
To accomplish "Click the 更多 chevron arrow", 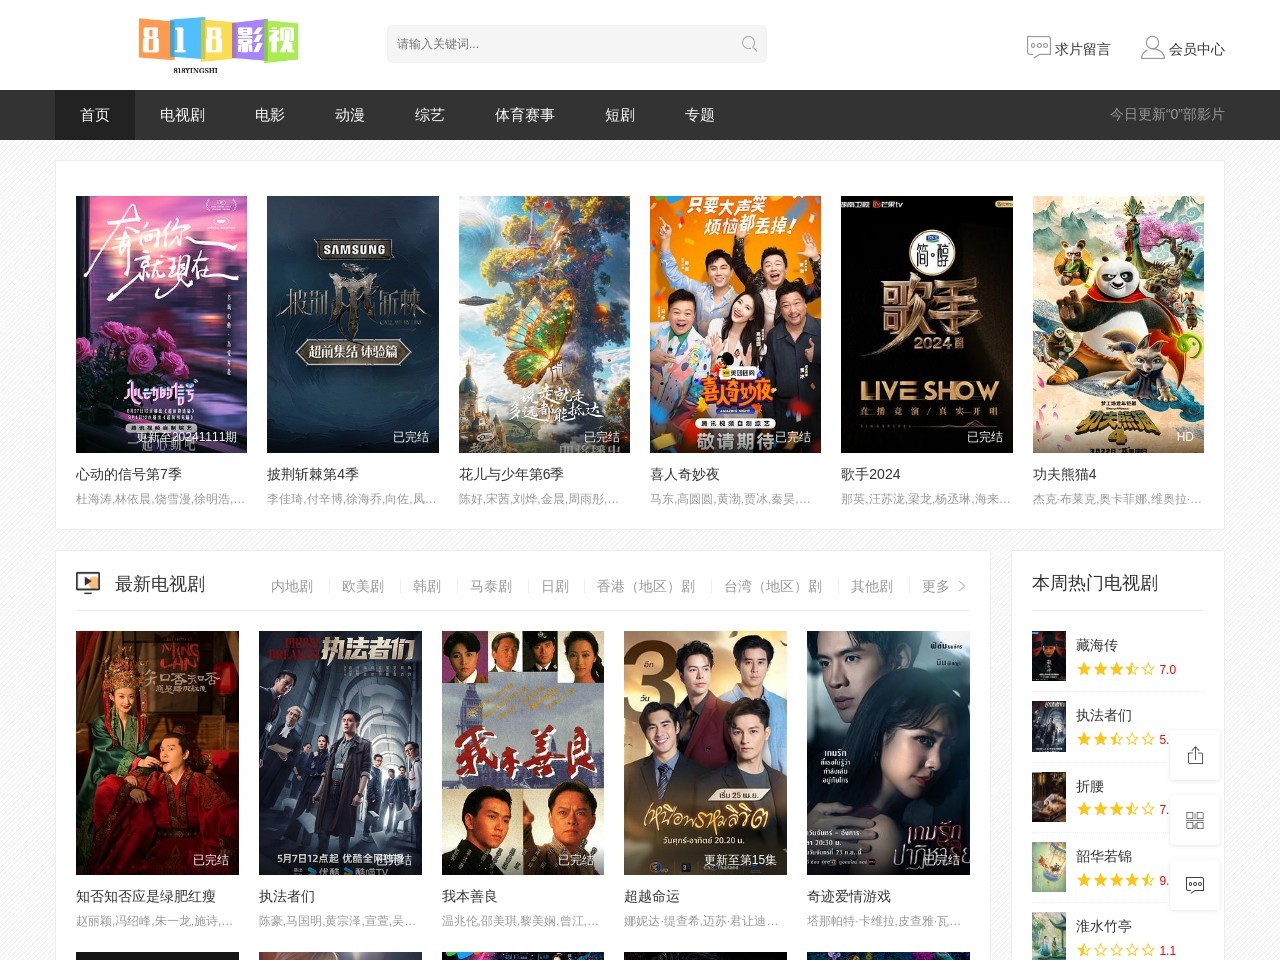I will click(962, 586).
